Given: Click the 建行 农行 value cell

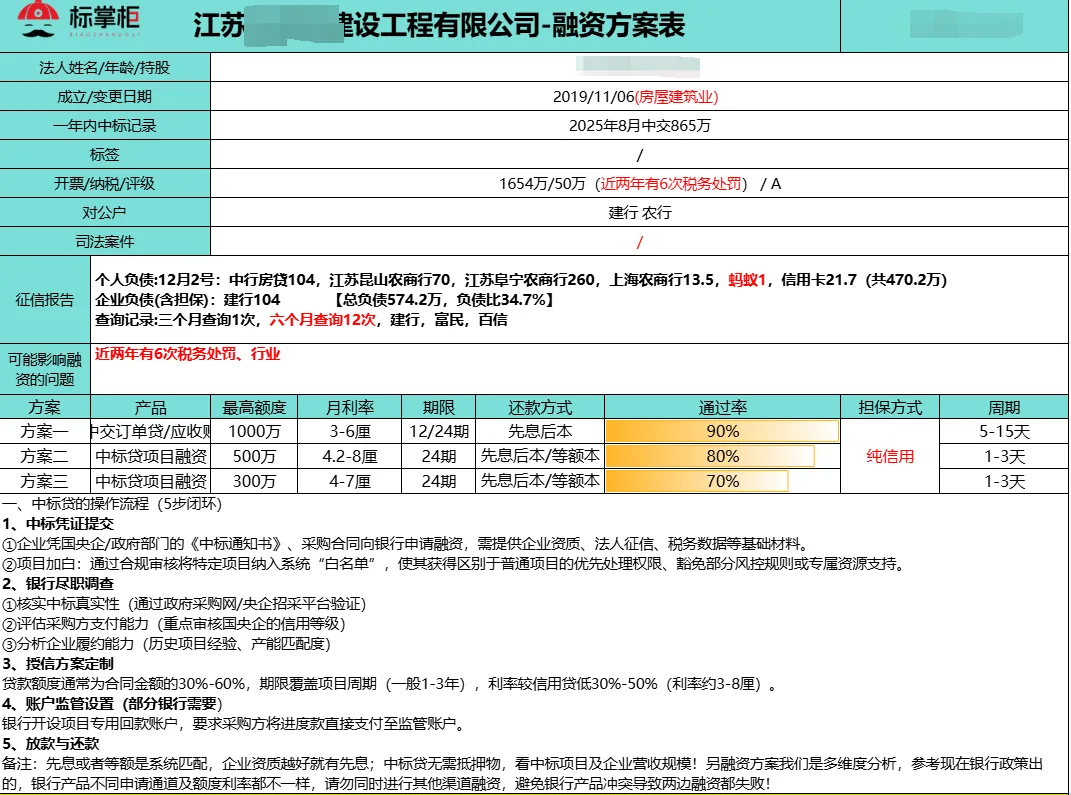Looking at the screenshot, I should pyautogui.click(x=639, y=213).
